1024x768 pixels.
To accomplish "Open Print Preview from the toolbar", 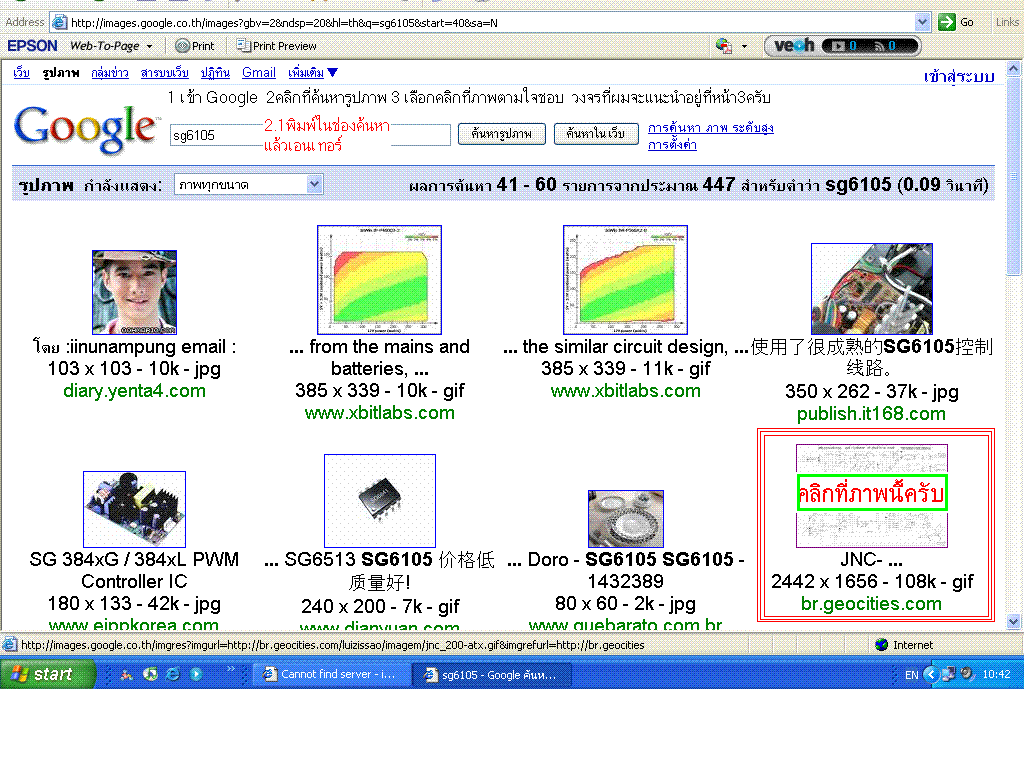I will point(276,46).
